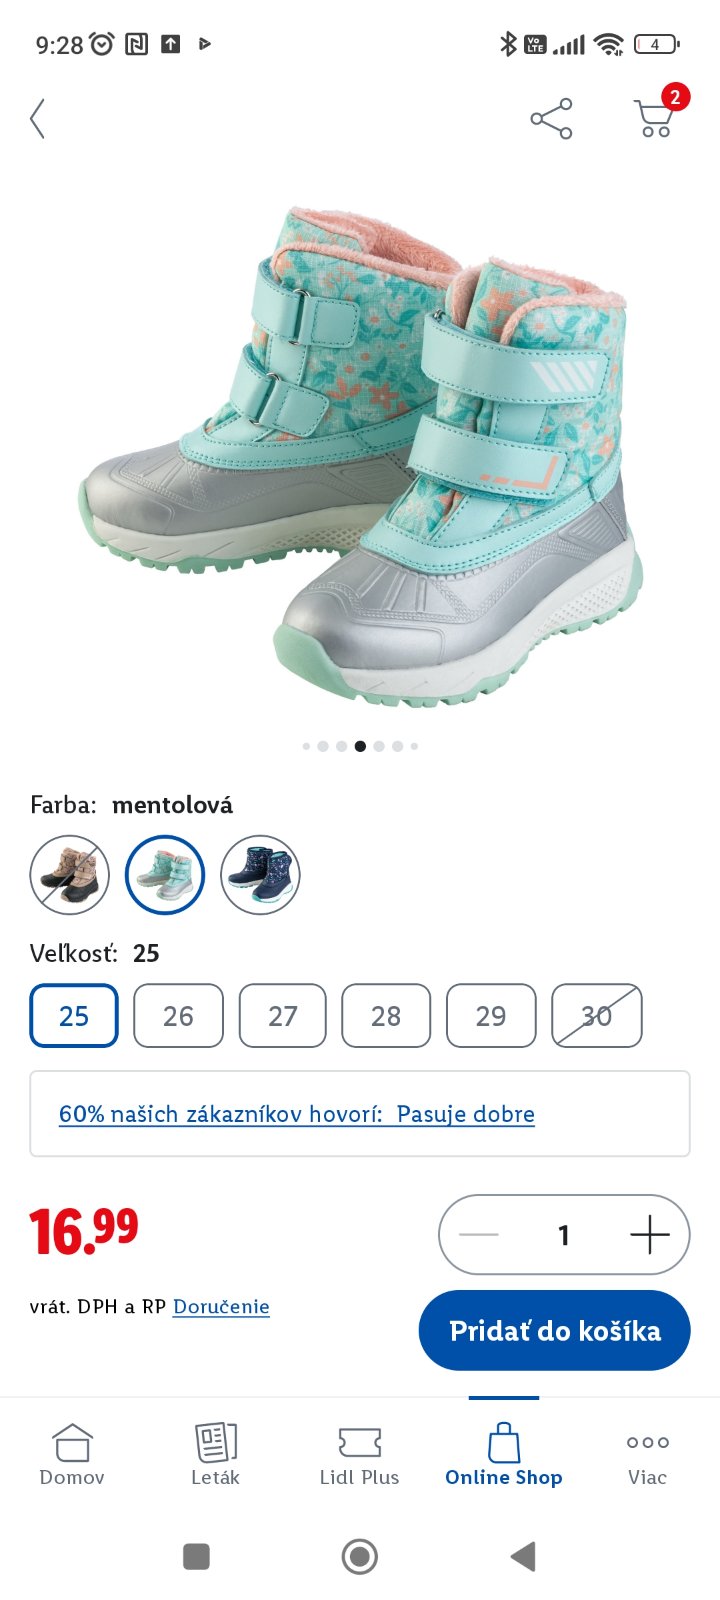The width and height of the screenshot is (720, 1600).
Task: Increase quantity with the plus icon
Action: (650, 1235)
